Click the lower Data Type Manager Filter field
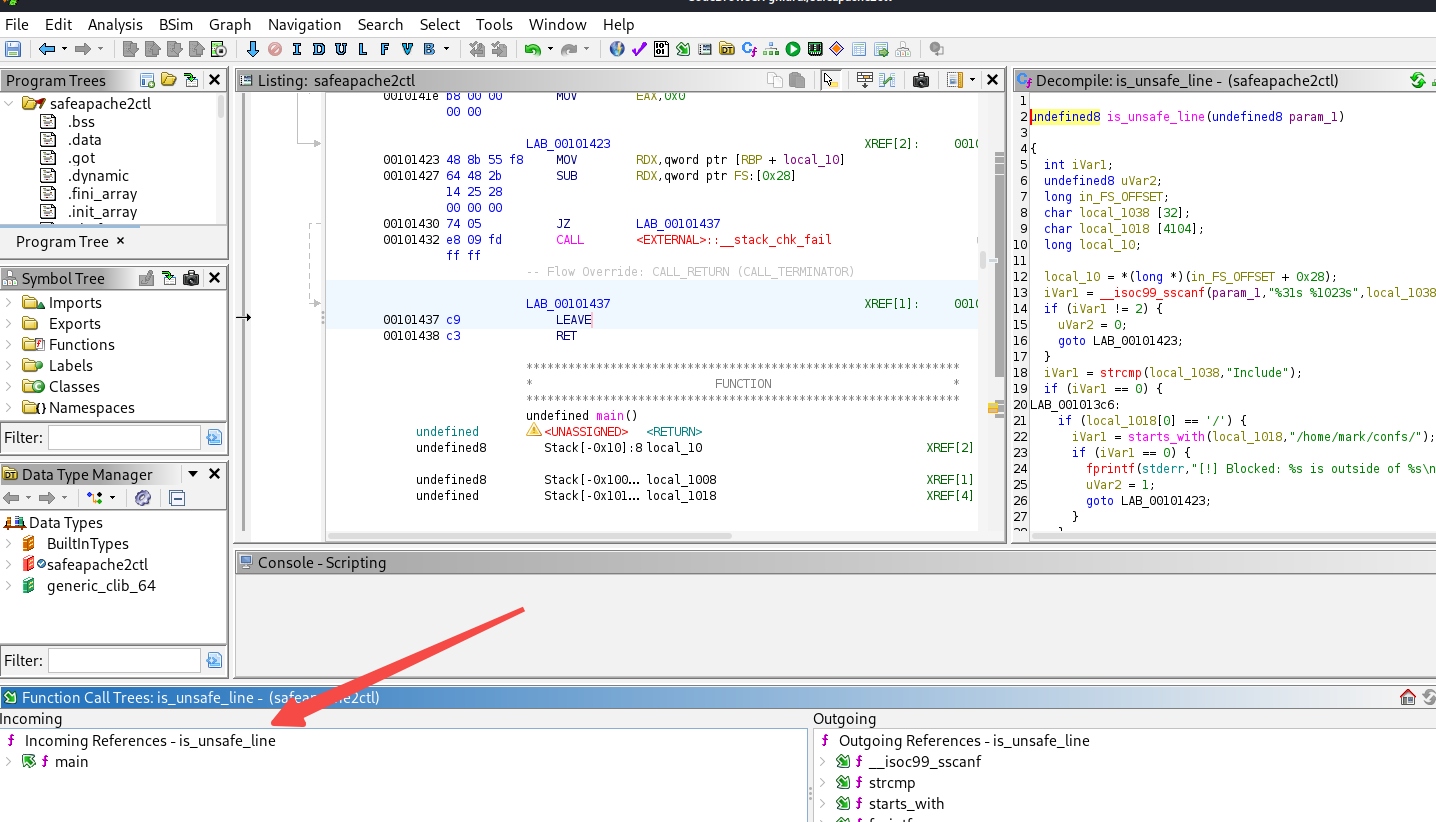Viewport: 1436px width, 822px height. (x=124, y=660)
